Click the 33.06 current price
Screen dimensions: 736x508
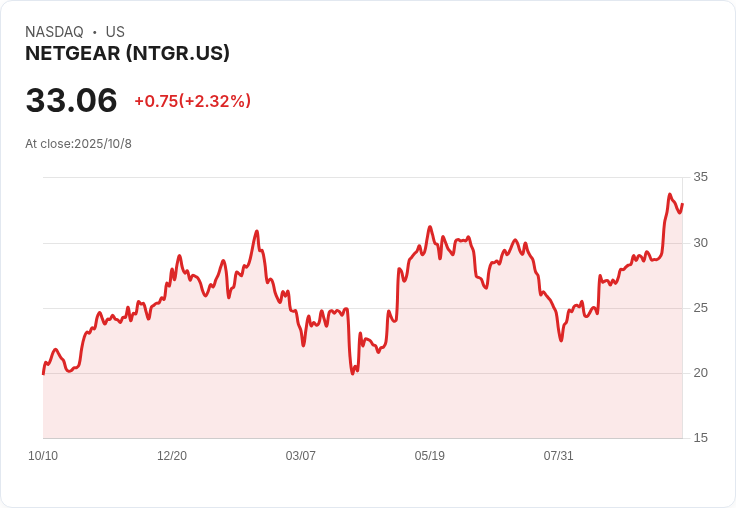pyautogui.click(x=71, y=100)
